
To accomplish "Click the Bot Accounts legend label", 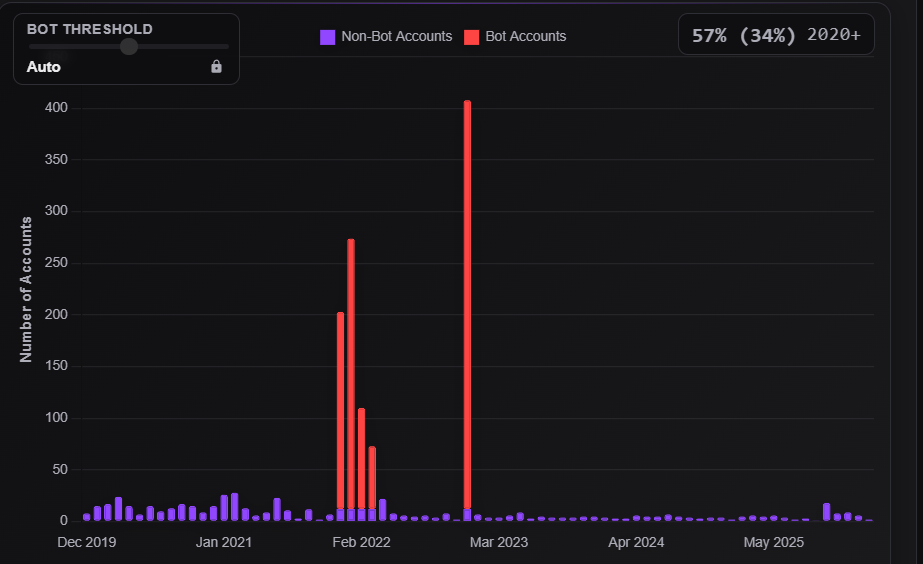I will point(526,37).
